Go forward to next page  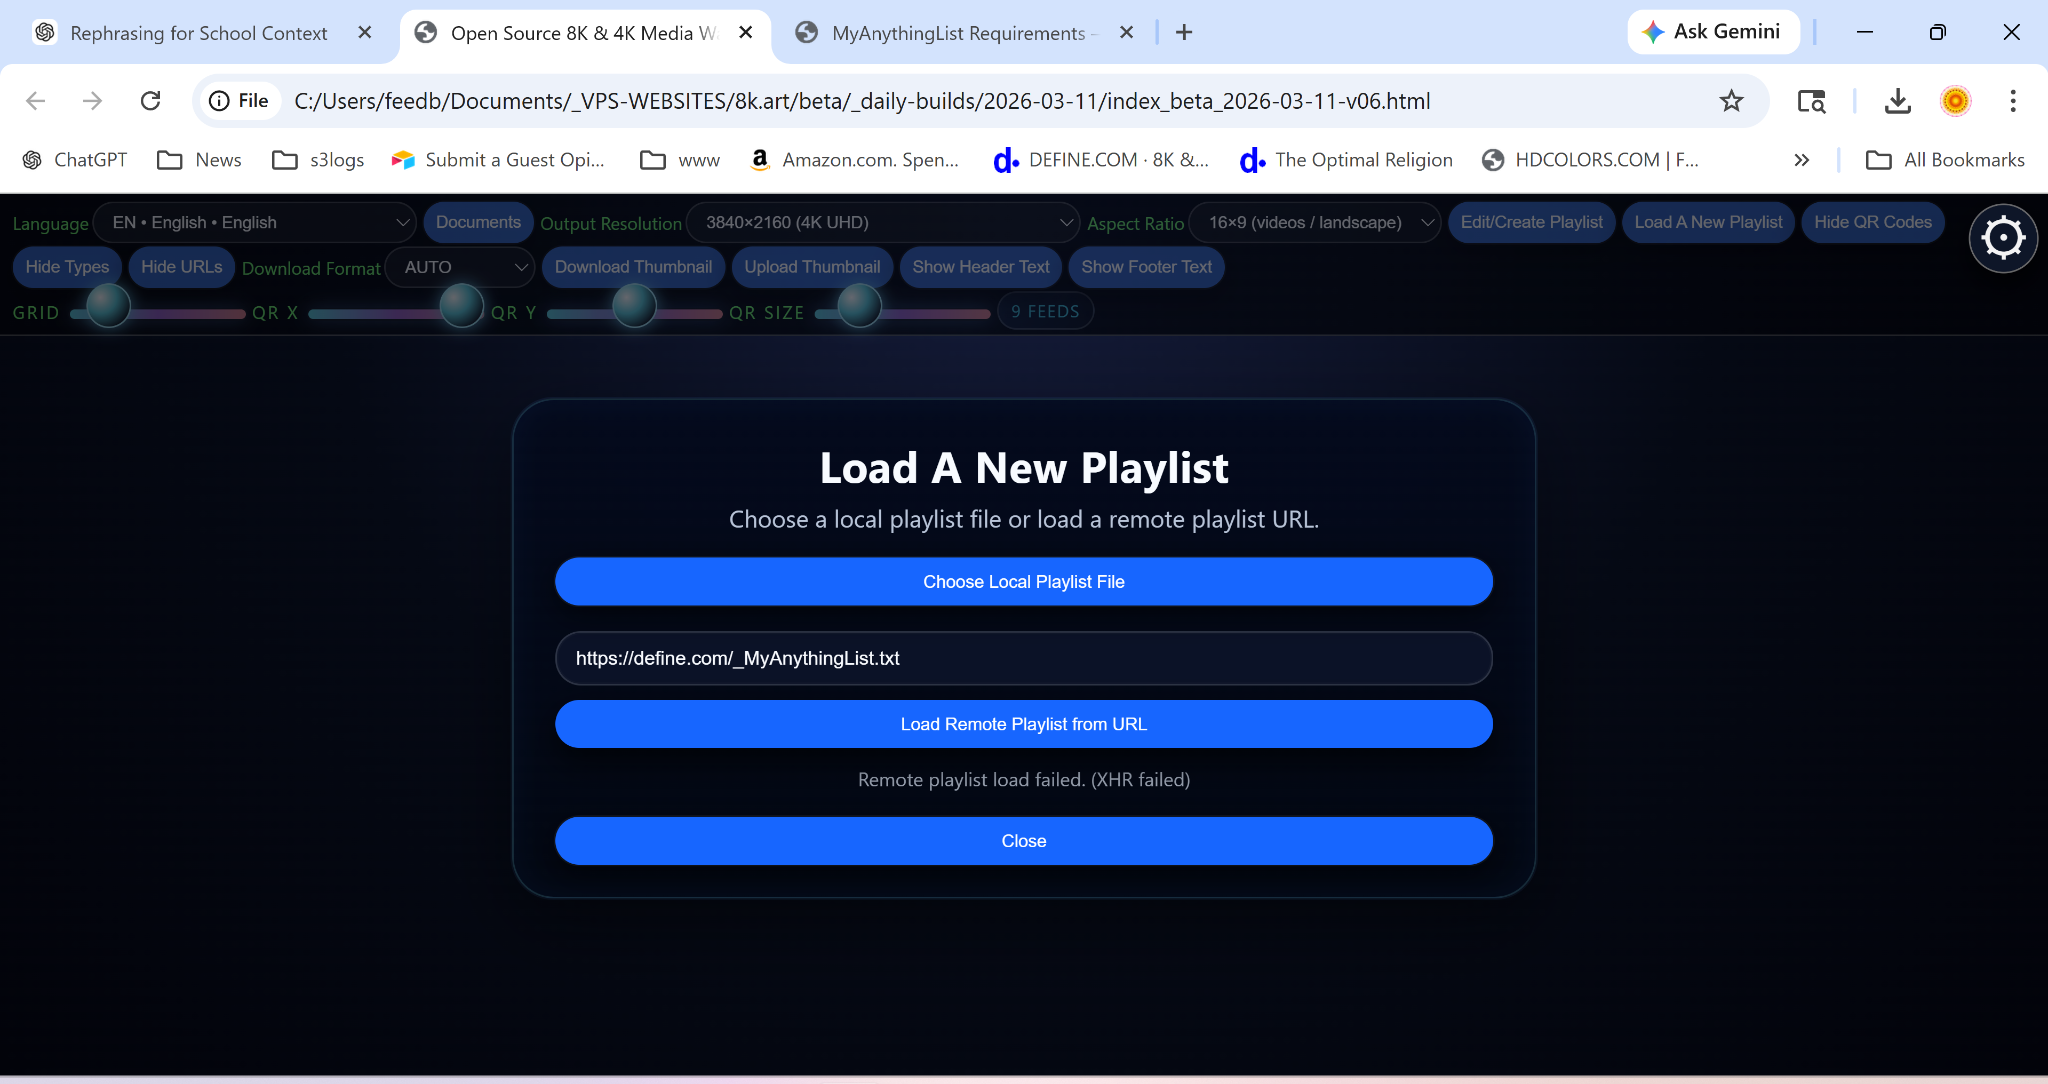92,101
